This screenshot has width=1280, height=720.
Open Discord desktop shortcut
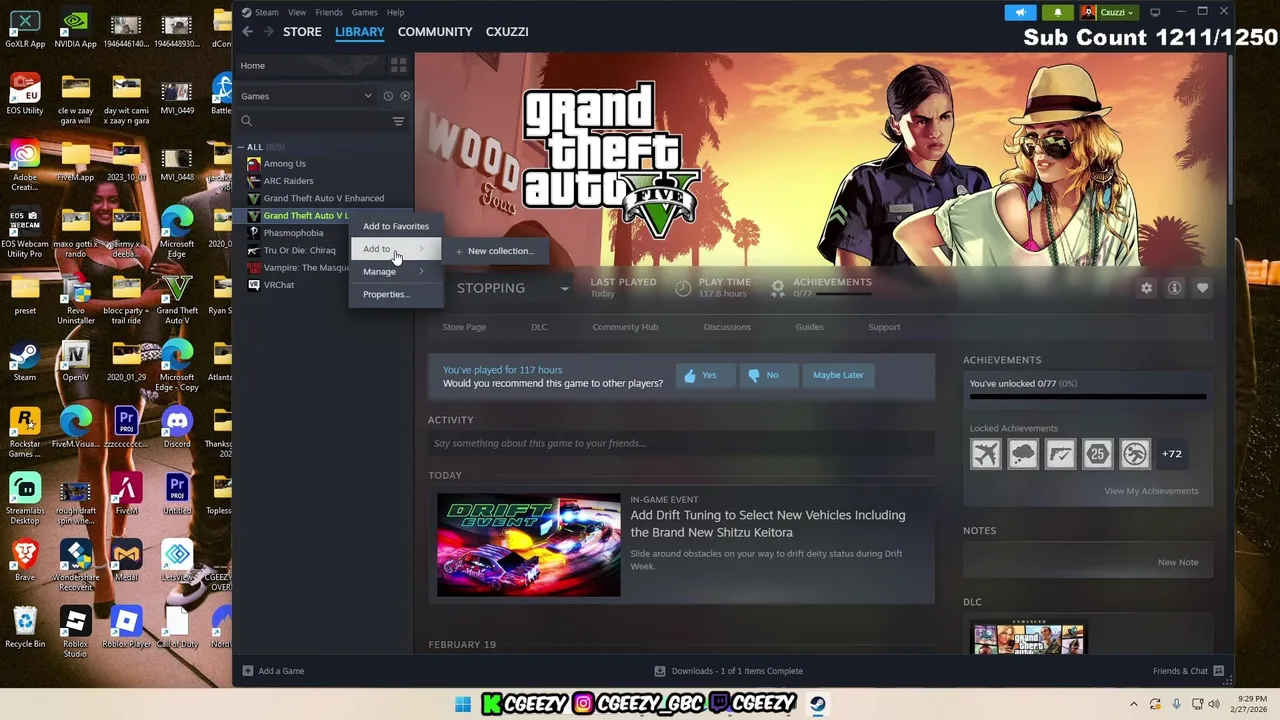click(x=177, y=427)
